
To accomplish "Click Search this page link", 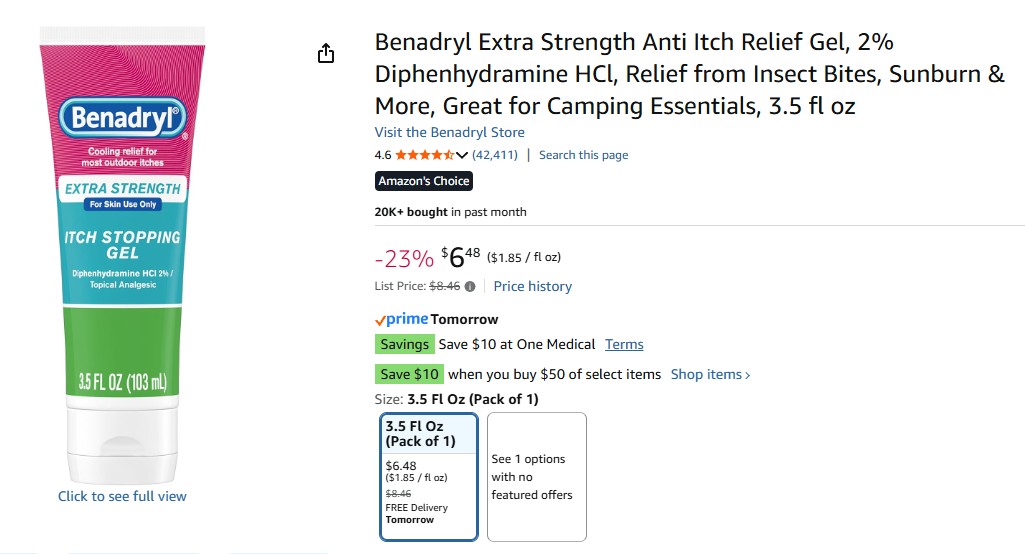I will (x=583, y=155).
